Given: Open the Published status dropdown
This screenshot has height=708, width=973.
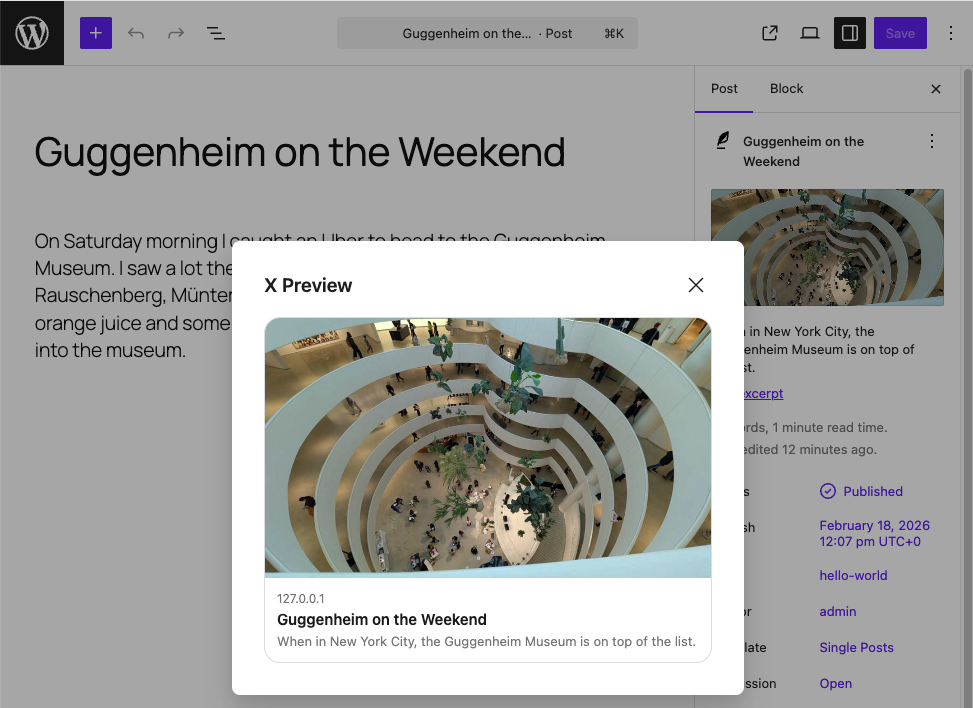Looking at the screenshot, I should [x=861, y=491].
